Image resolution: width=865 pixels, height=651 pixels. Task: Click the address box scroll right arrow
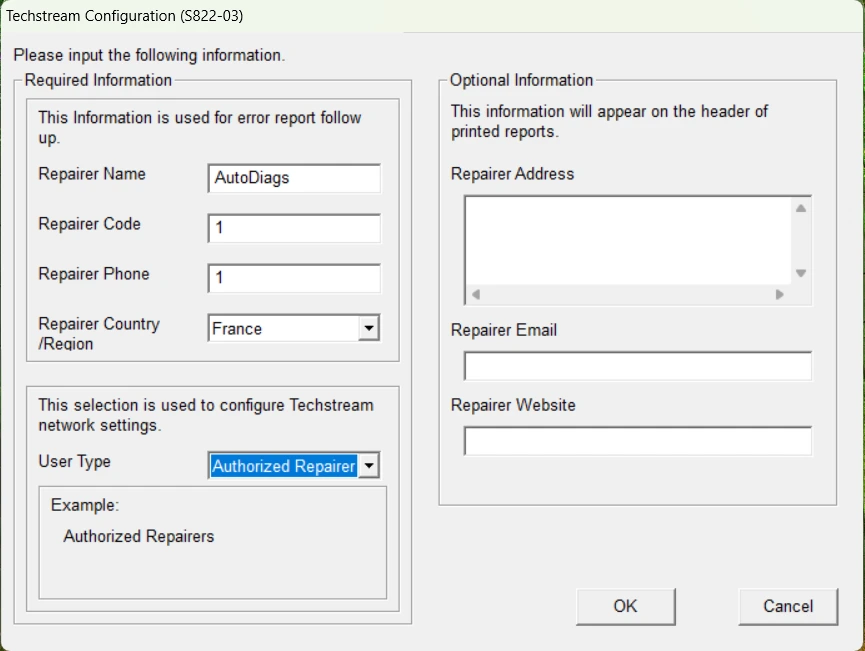(x=779, y=295)
